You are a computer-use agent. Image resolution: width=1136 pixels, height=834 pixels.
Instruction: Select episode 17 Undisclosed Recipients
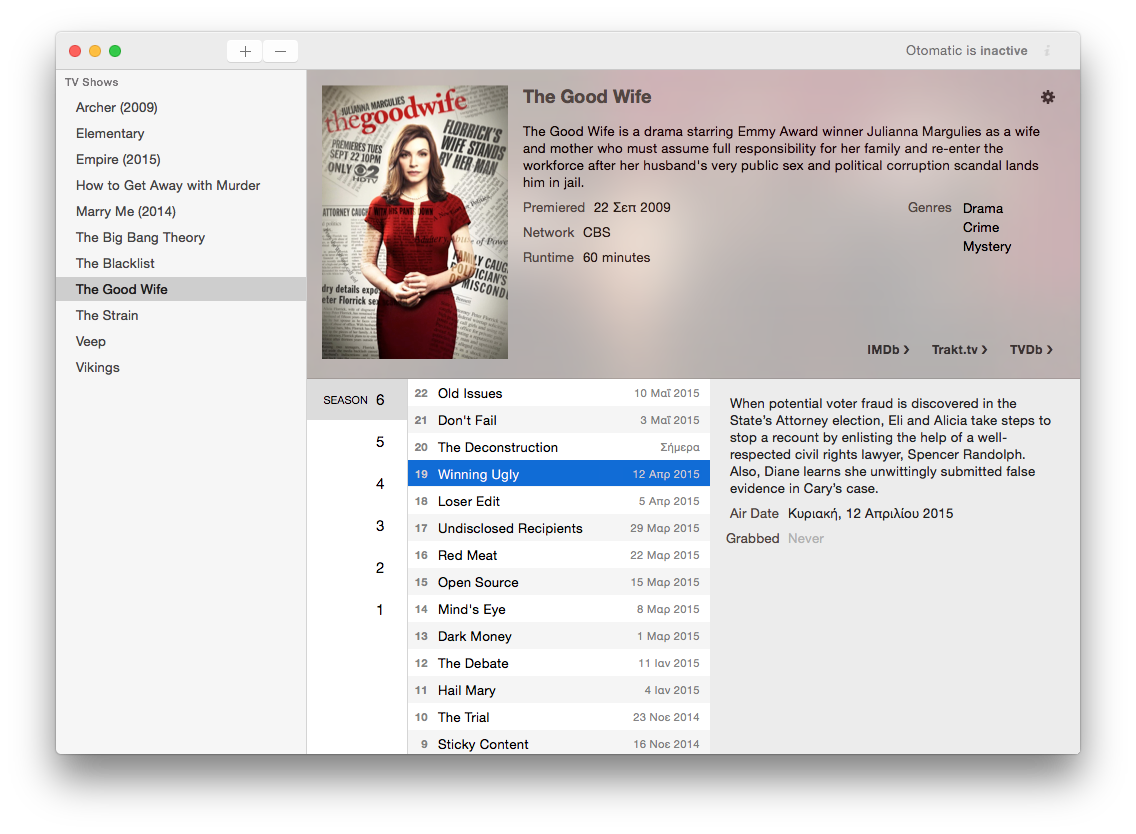click(559, 528)
